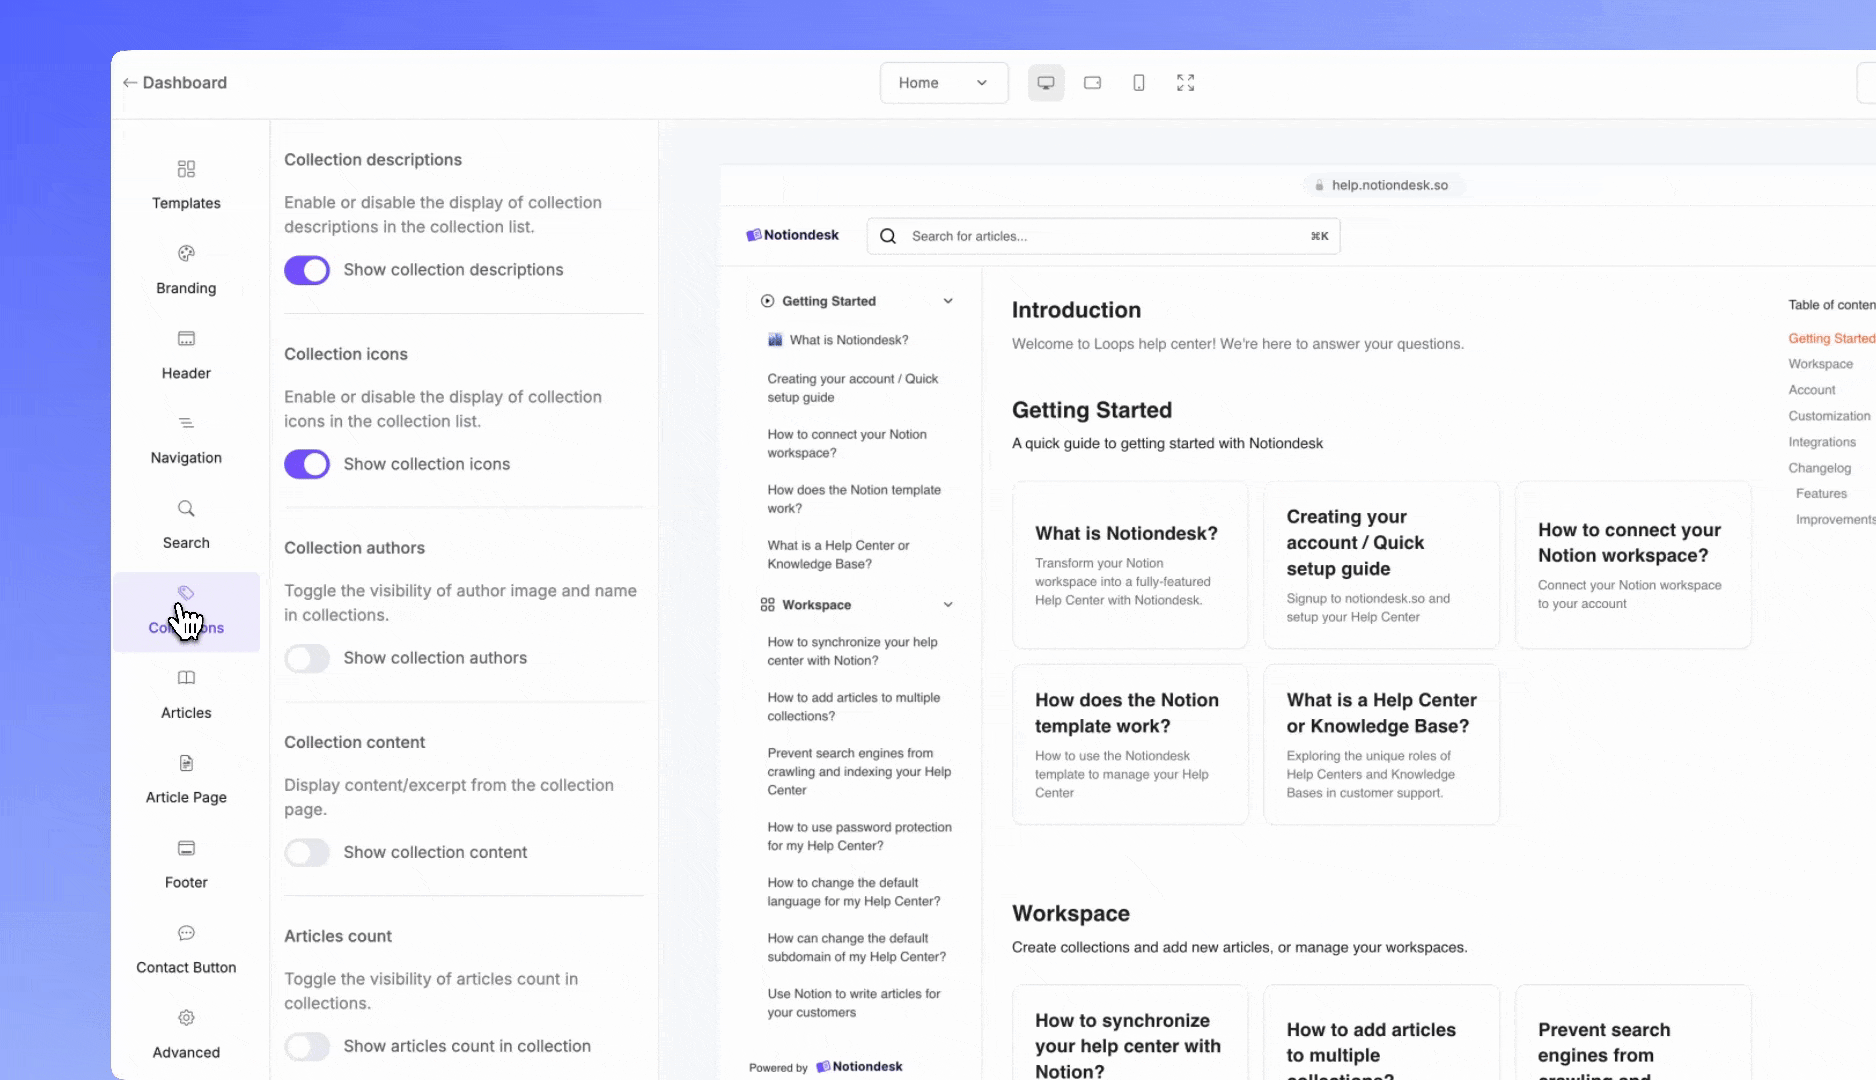Open 'How to connect your Notion workspace?' tree link

(847, 444)
